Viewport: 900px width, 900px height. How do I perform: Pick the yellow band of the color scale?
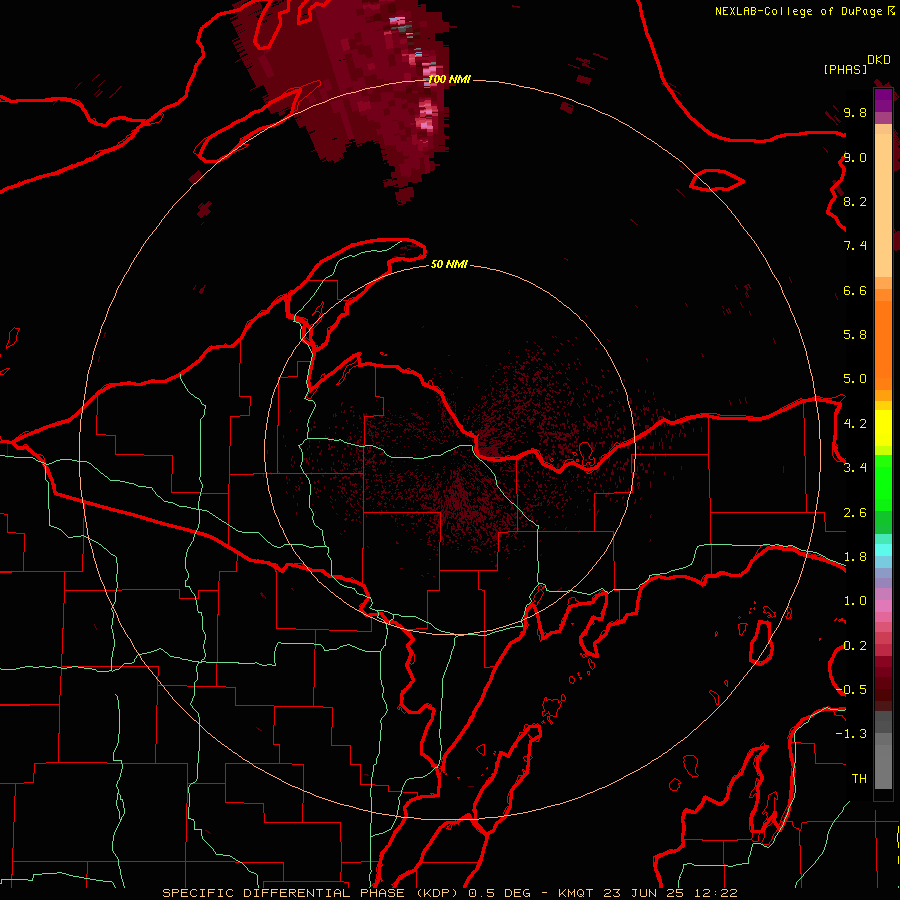[883, 428]
